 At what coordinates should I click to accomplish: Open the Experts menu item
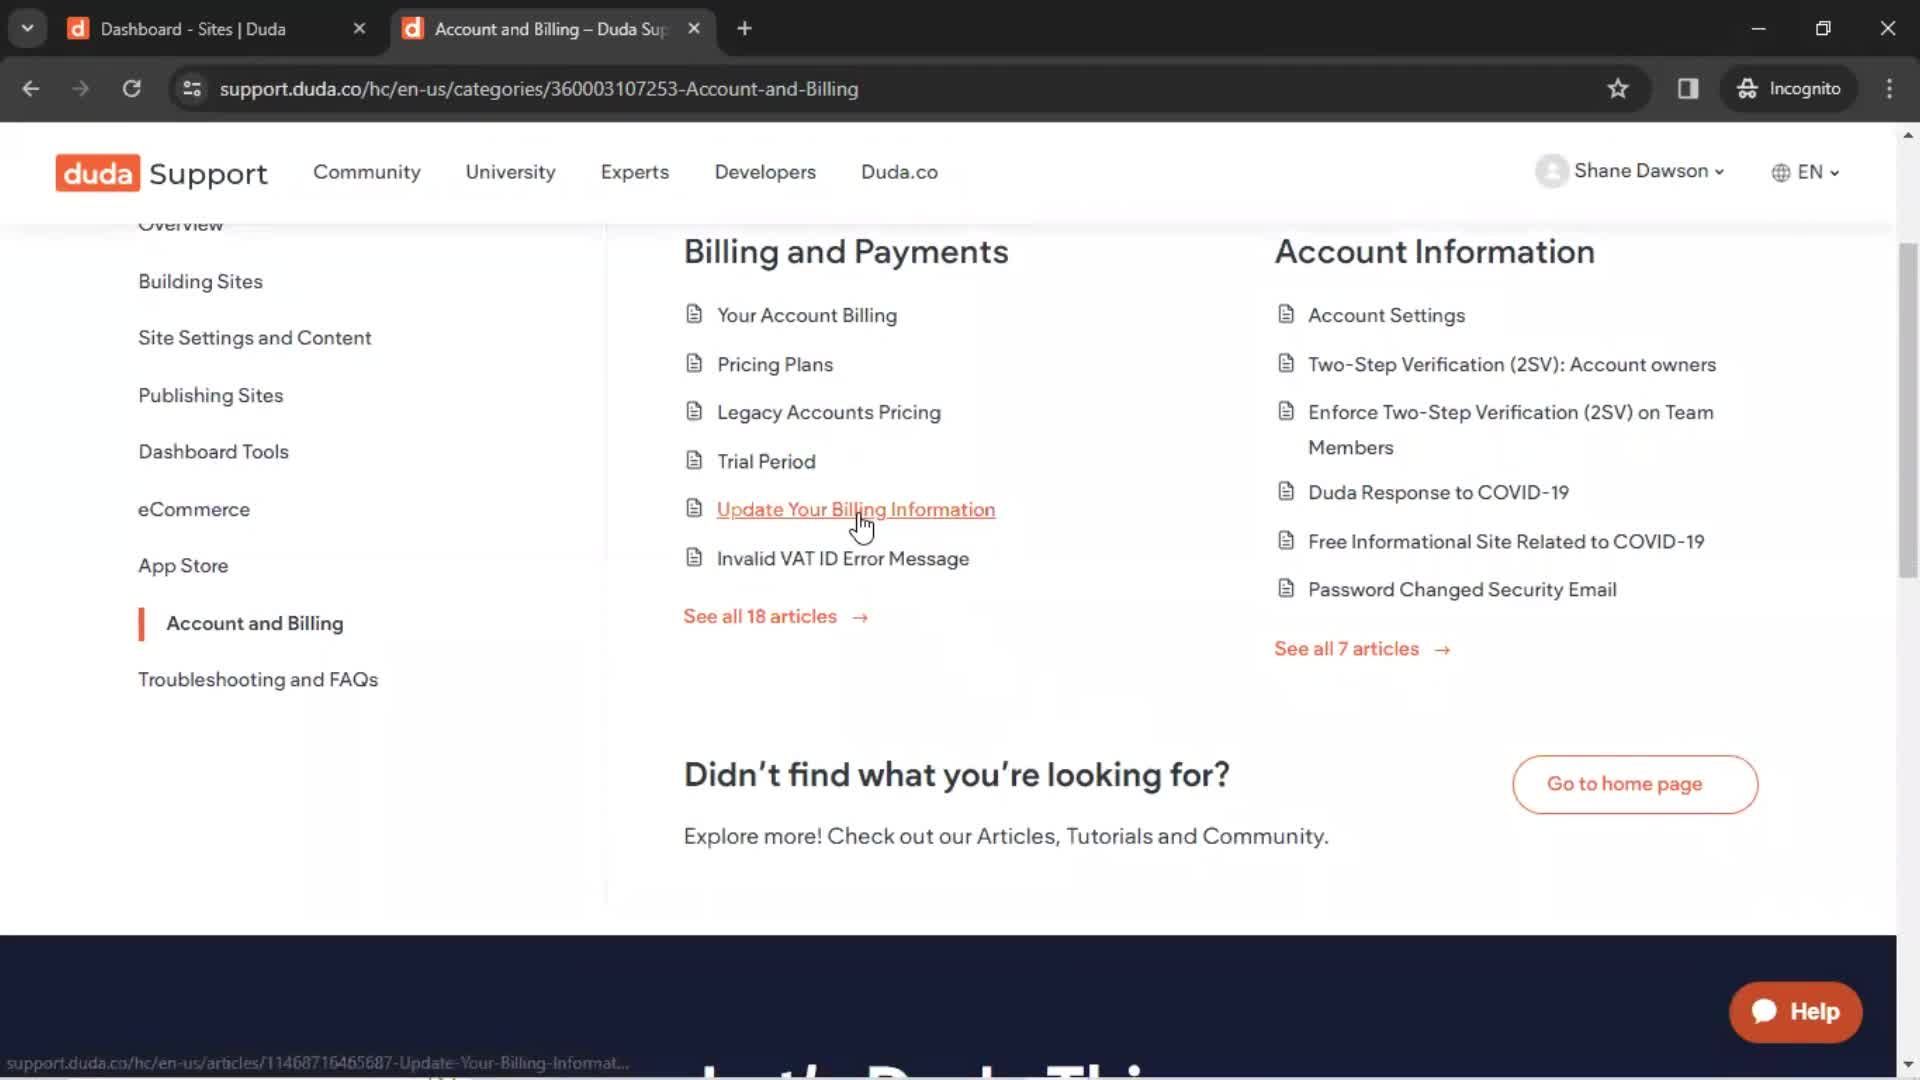[x=634, y=172]
